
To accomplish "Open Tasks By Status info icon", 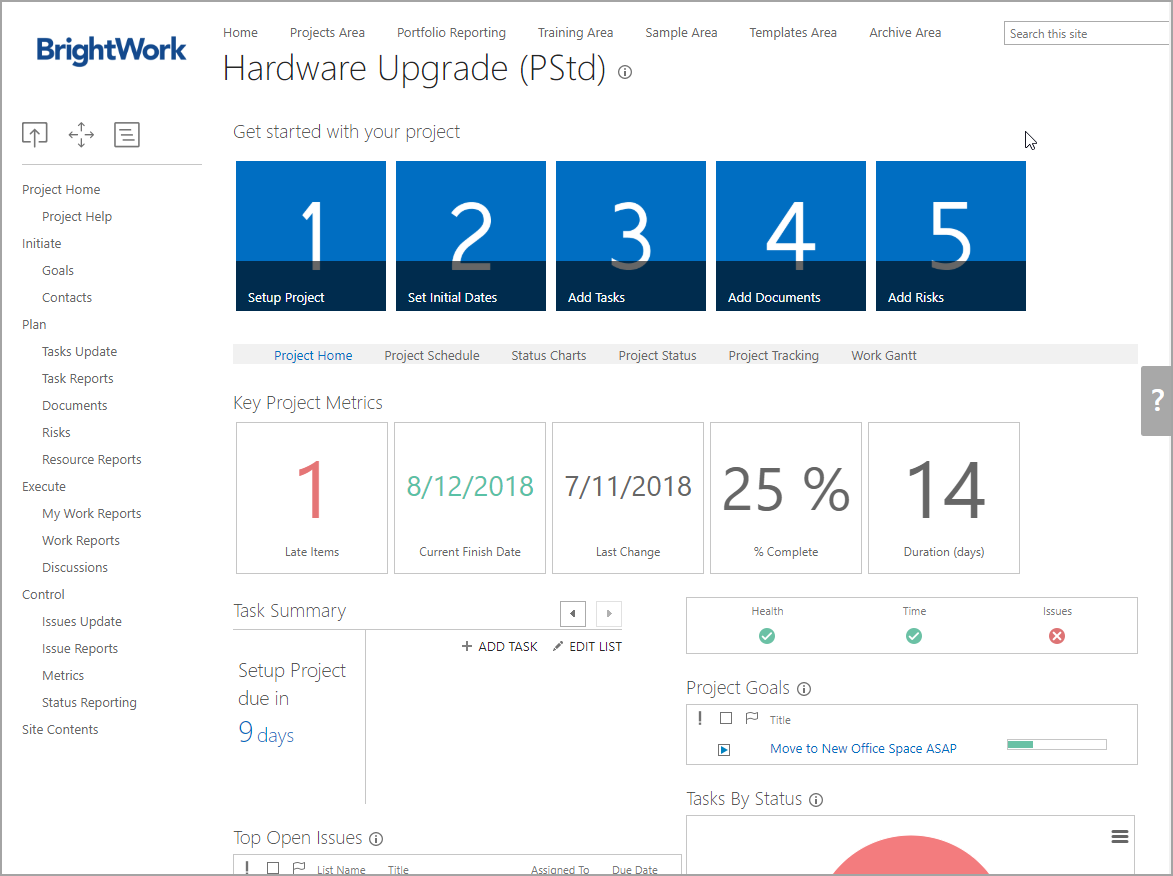I will [816, 800].
